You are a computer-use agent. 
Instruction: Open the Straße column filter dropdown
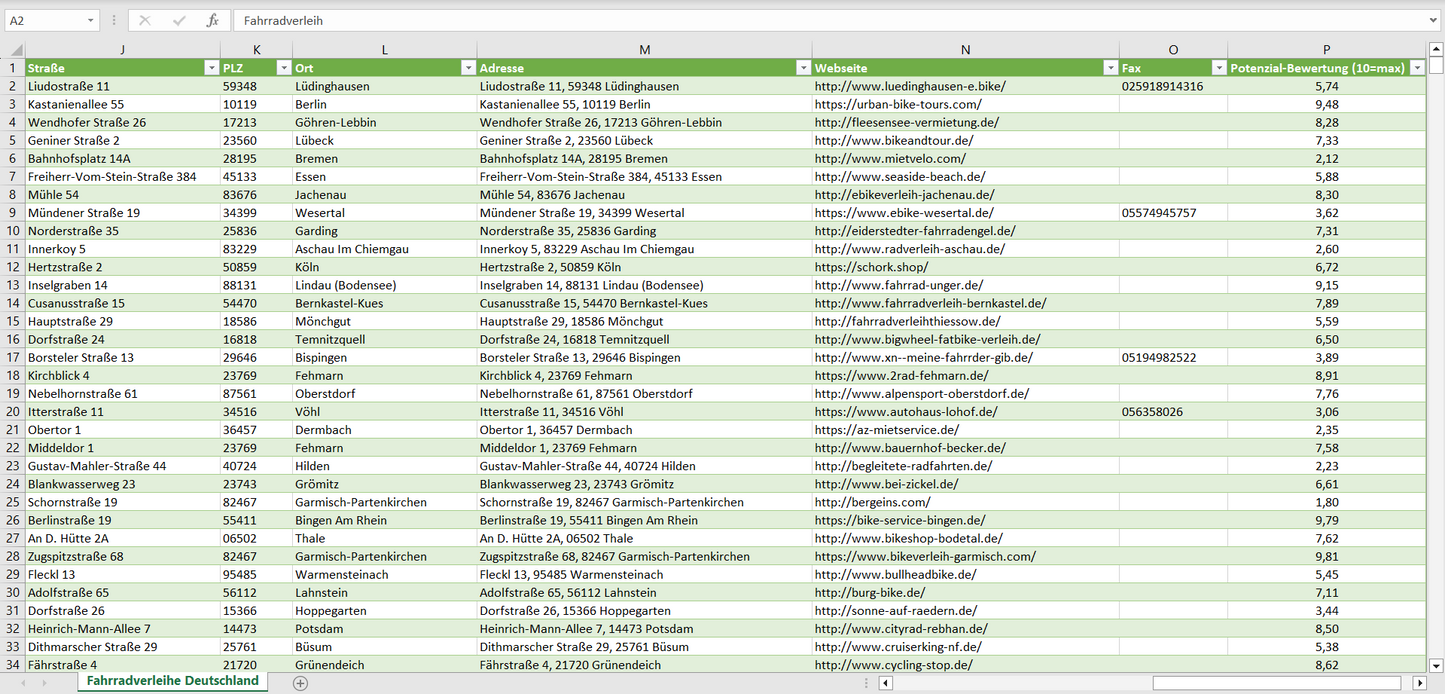pyautogui.click(x=210, y=68)
